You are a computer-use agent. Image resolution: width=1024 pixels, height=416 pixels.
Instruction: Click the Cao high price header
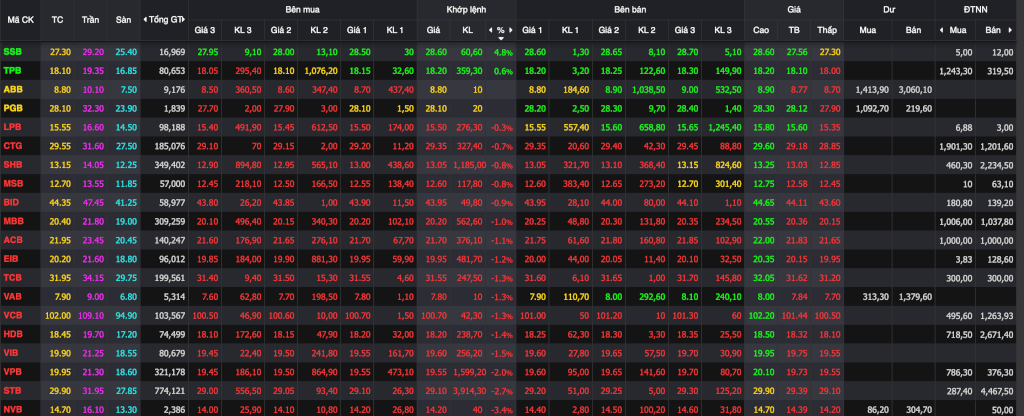point(761,30)
